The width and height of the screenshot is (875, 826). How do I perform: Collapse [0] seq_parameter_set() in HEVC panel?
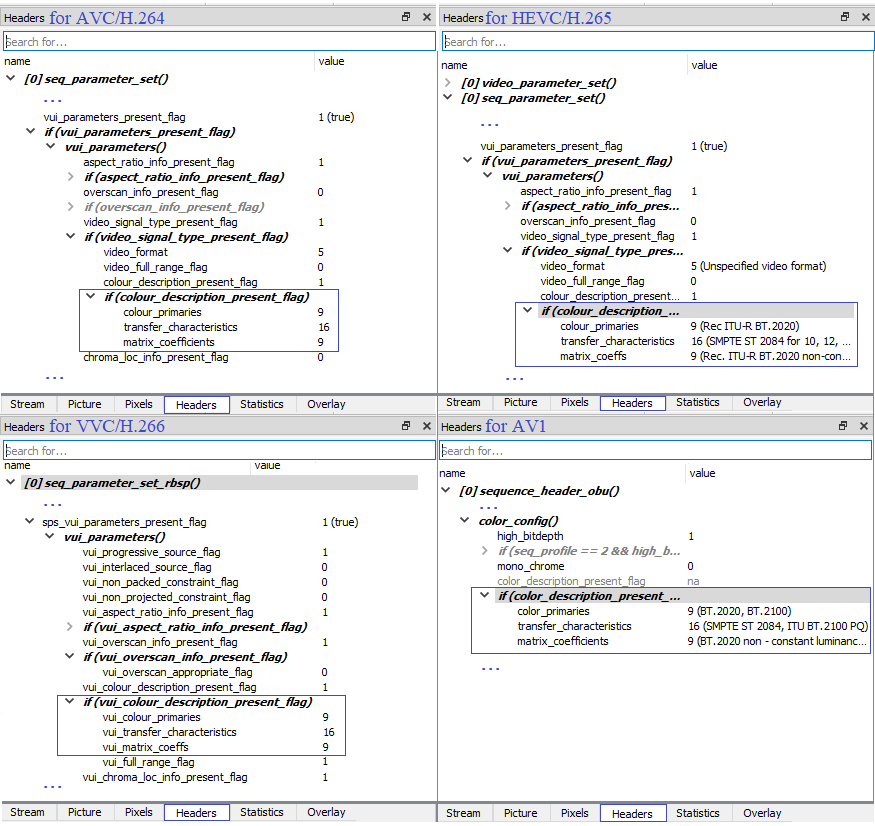point(448,97)
